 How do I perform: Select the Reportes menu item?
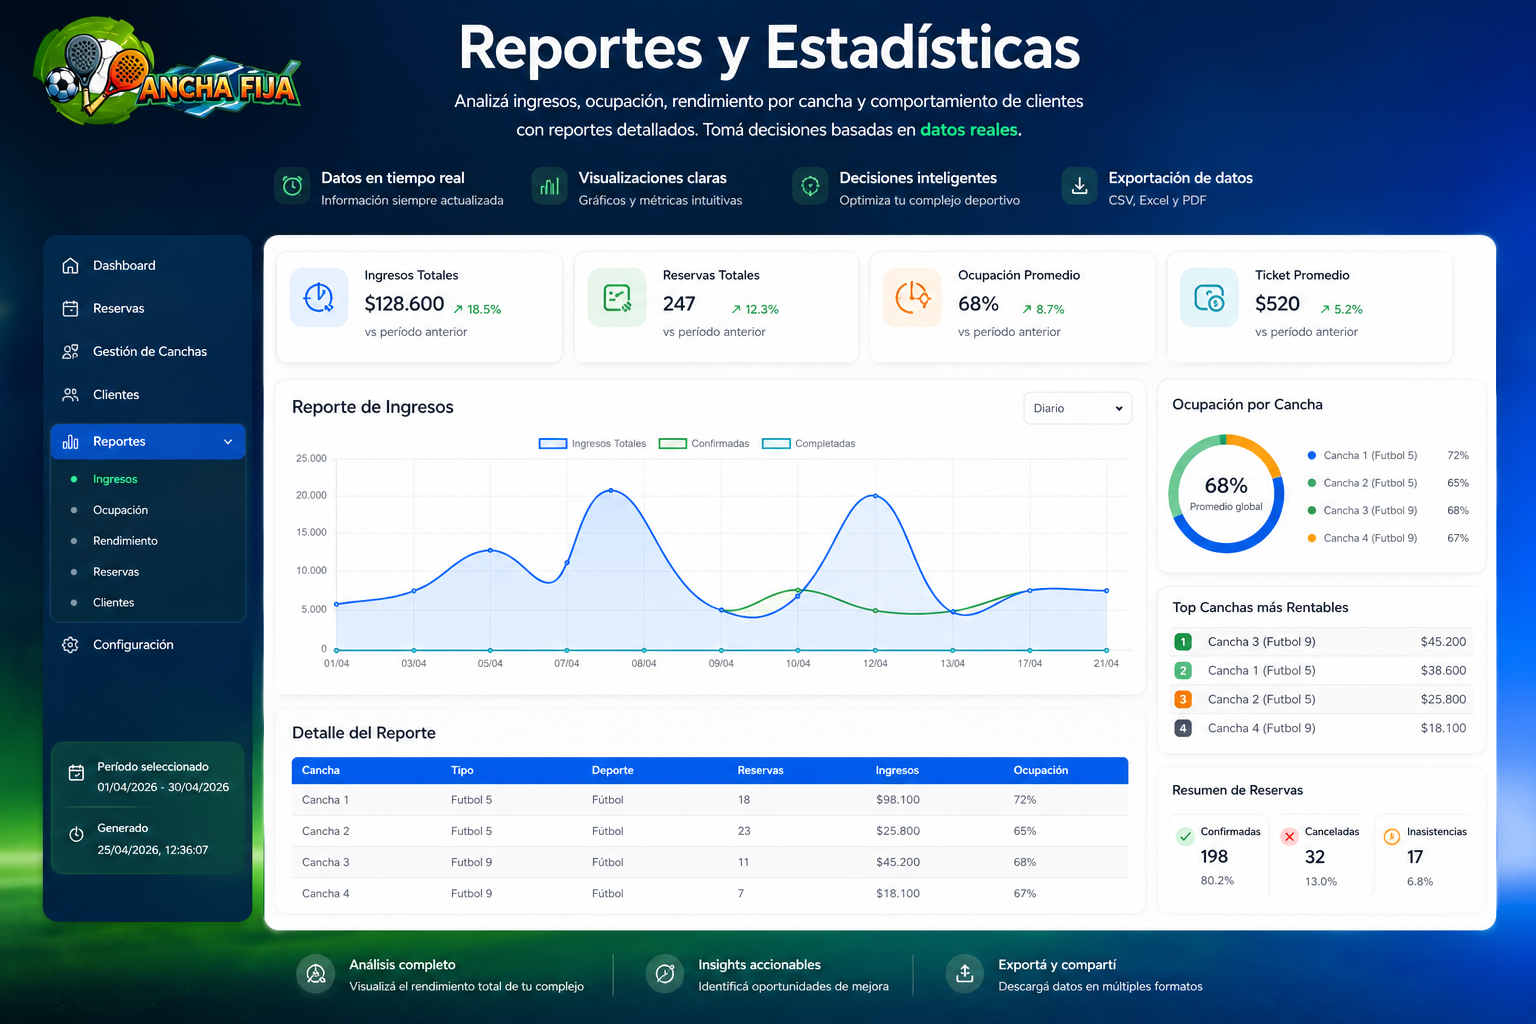(148, 441)
